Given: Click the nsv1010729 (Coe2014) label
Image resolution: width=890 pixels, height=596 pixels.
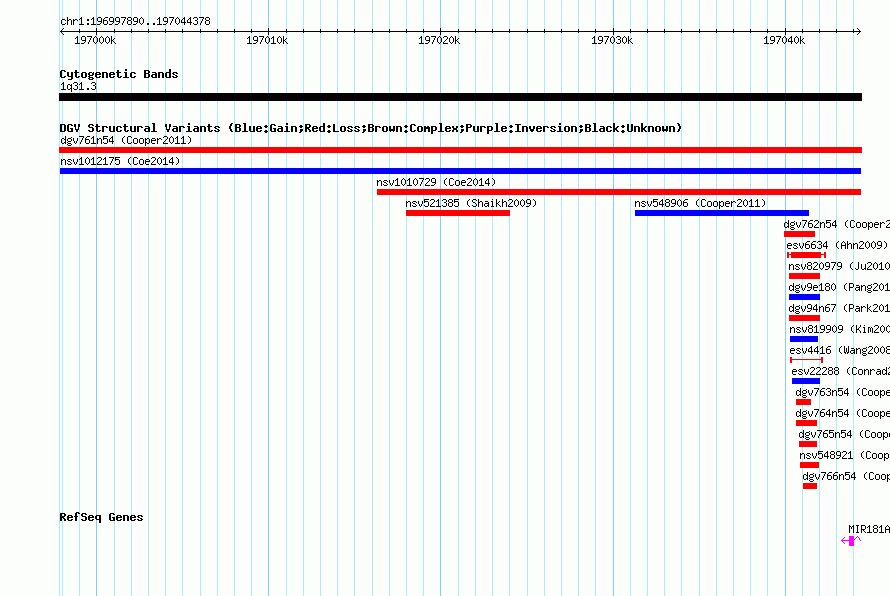Looking at the screenshot, I should 436,182.
